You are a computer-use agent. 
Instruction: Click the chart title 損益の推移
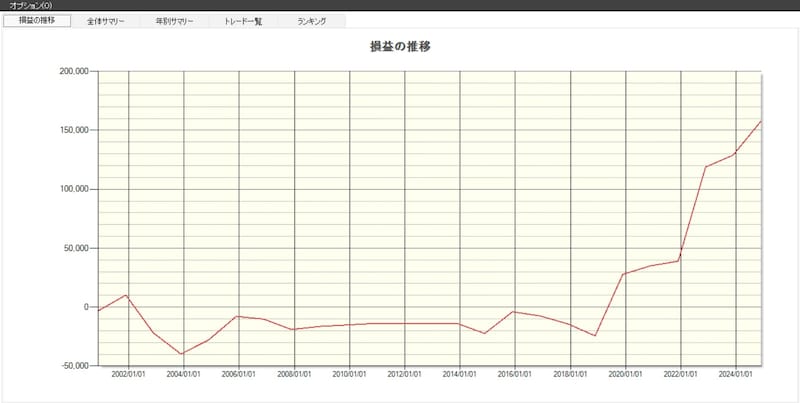click(401, 47)
